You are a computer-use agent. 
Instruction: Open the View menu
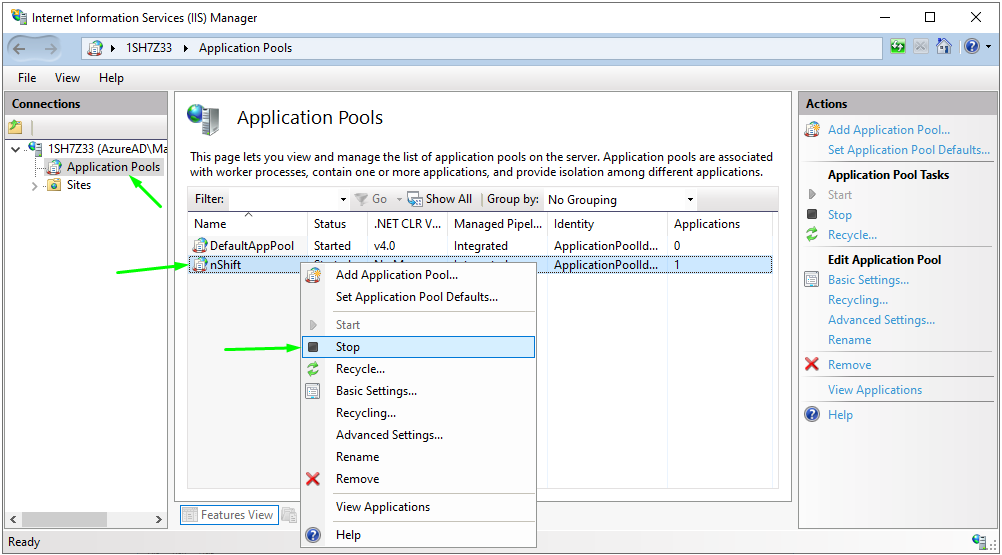coord(67,78)
